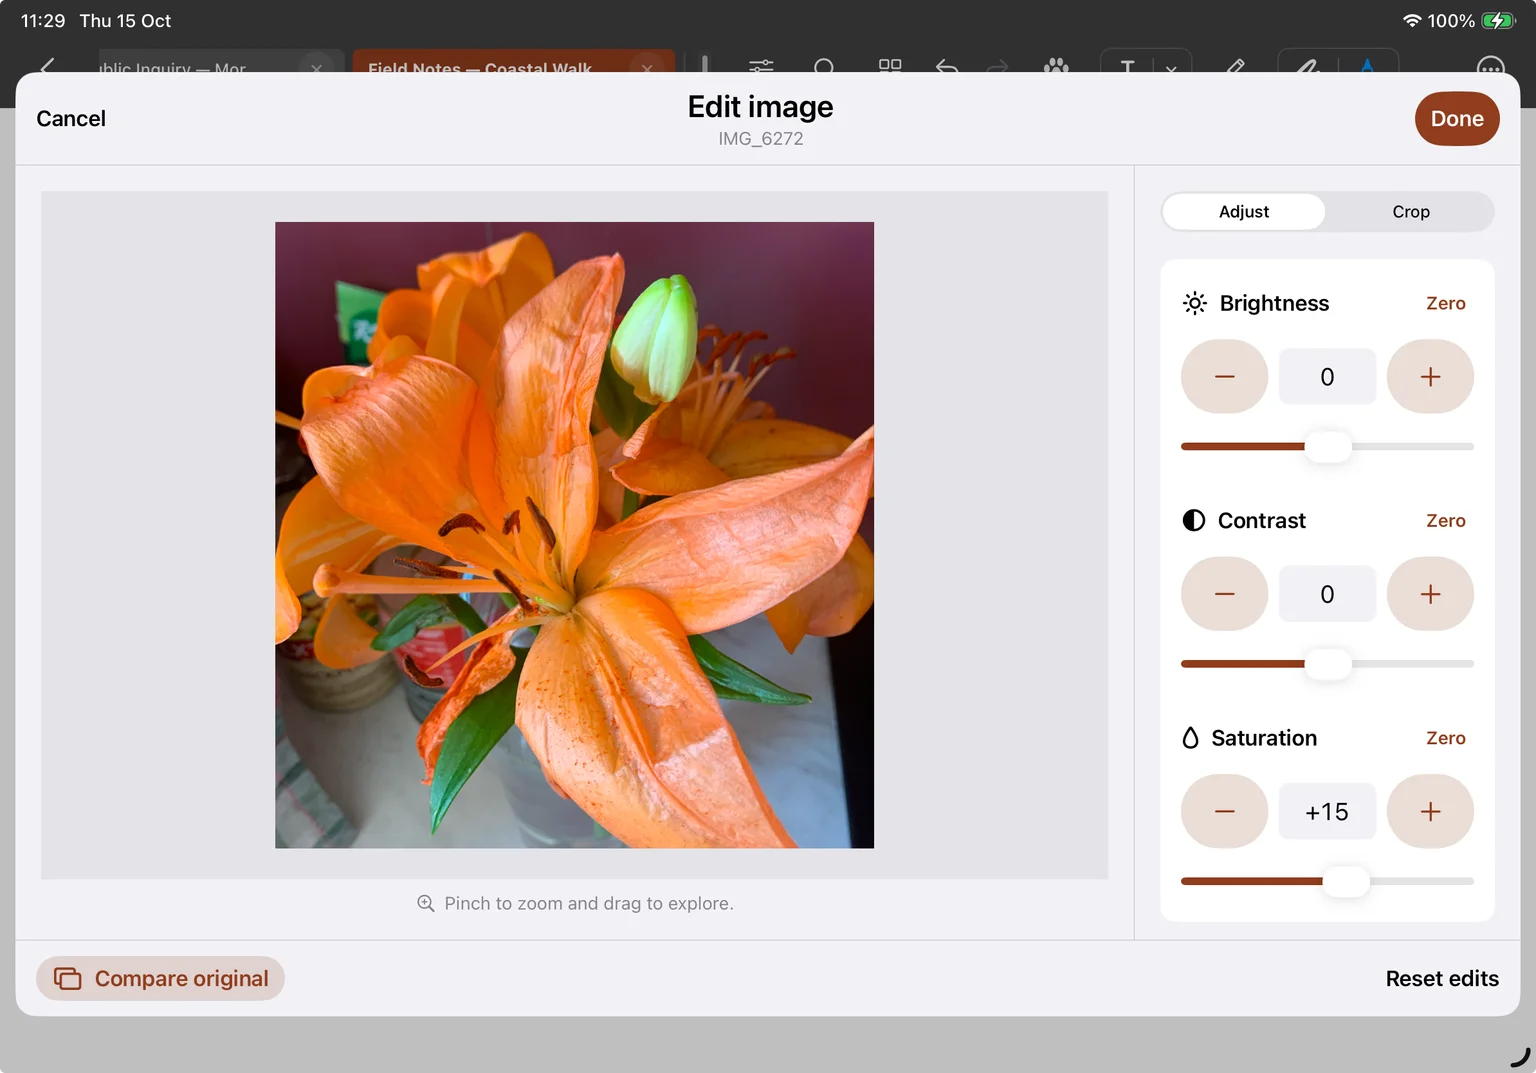This screenshot has width=1536, height=1073.
Task: Tap the lily photo preview
Action: [x=574, y=535]
